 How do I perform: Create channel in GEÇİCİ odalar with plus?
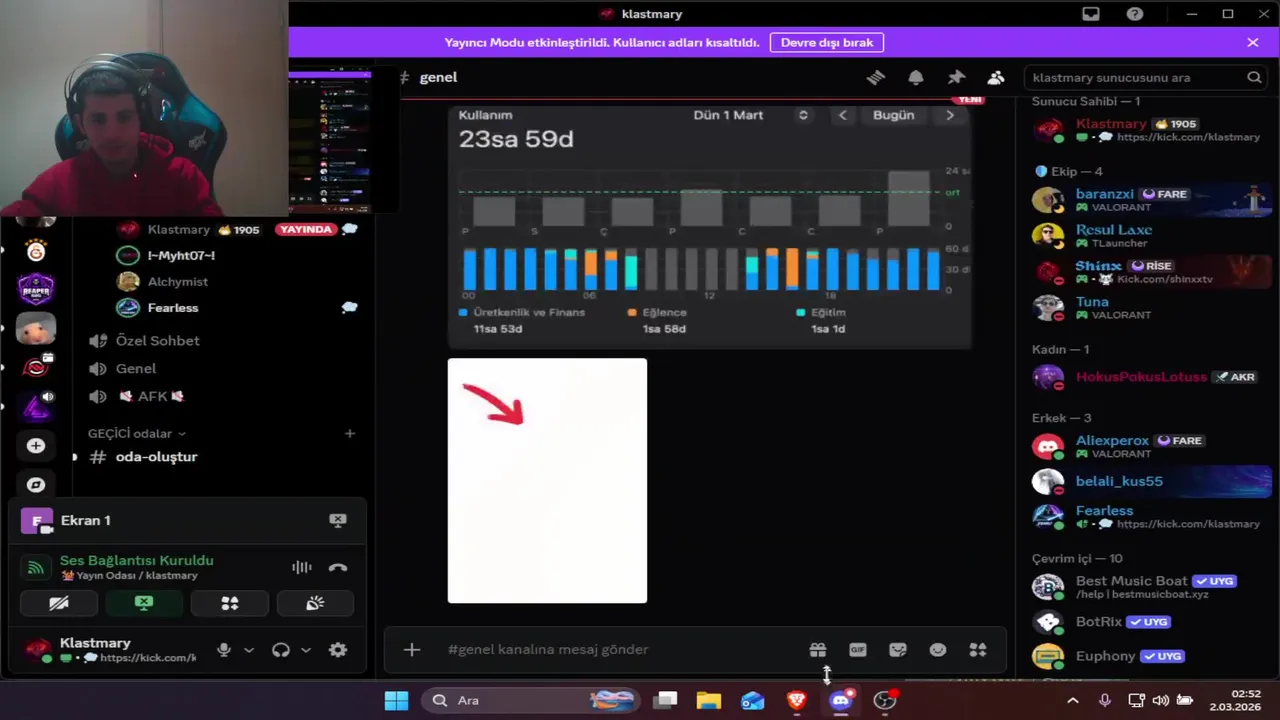point(350,433)
